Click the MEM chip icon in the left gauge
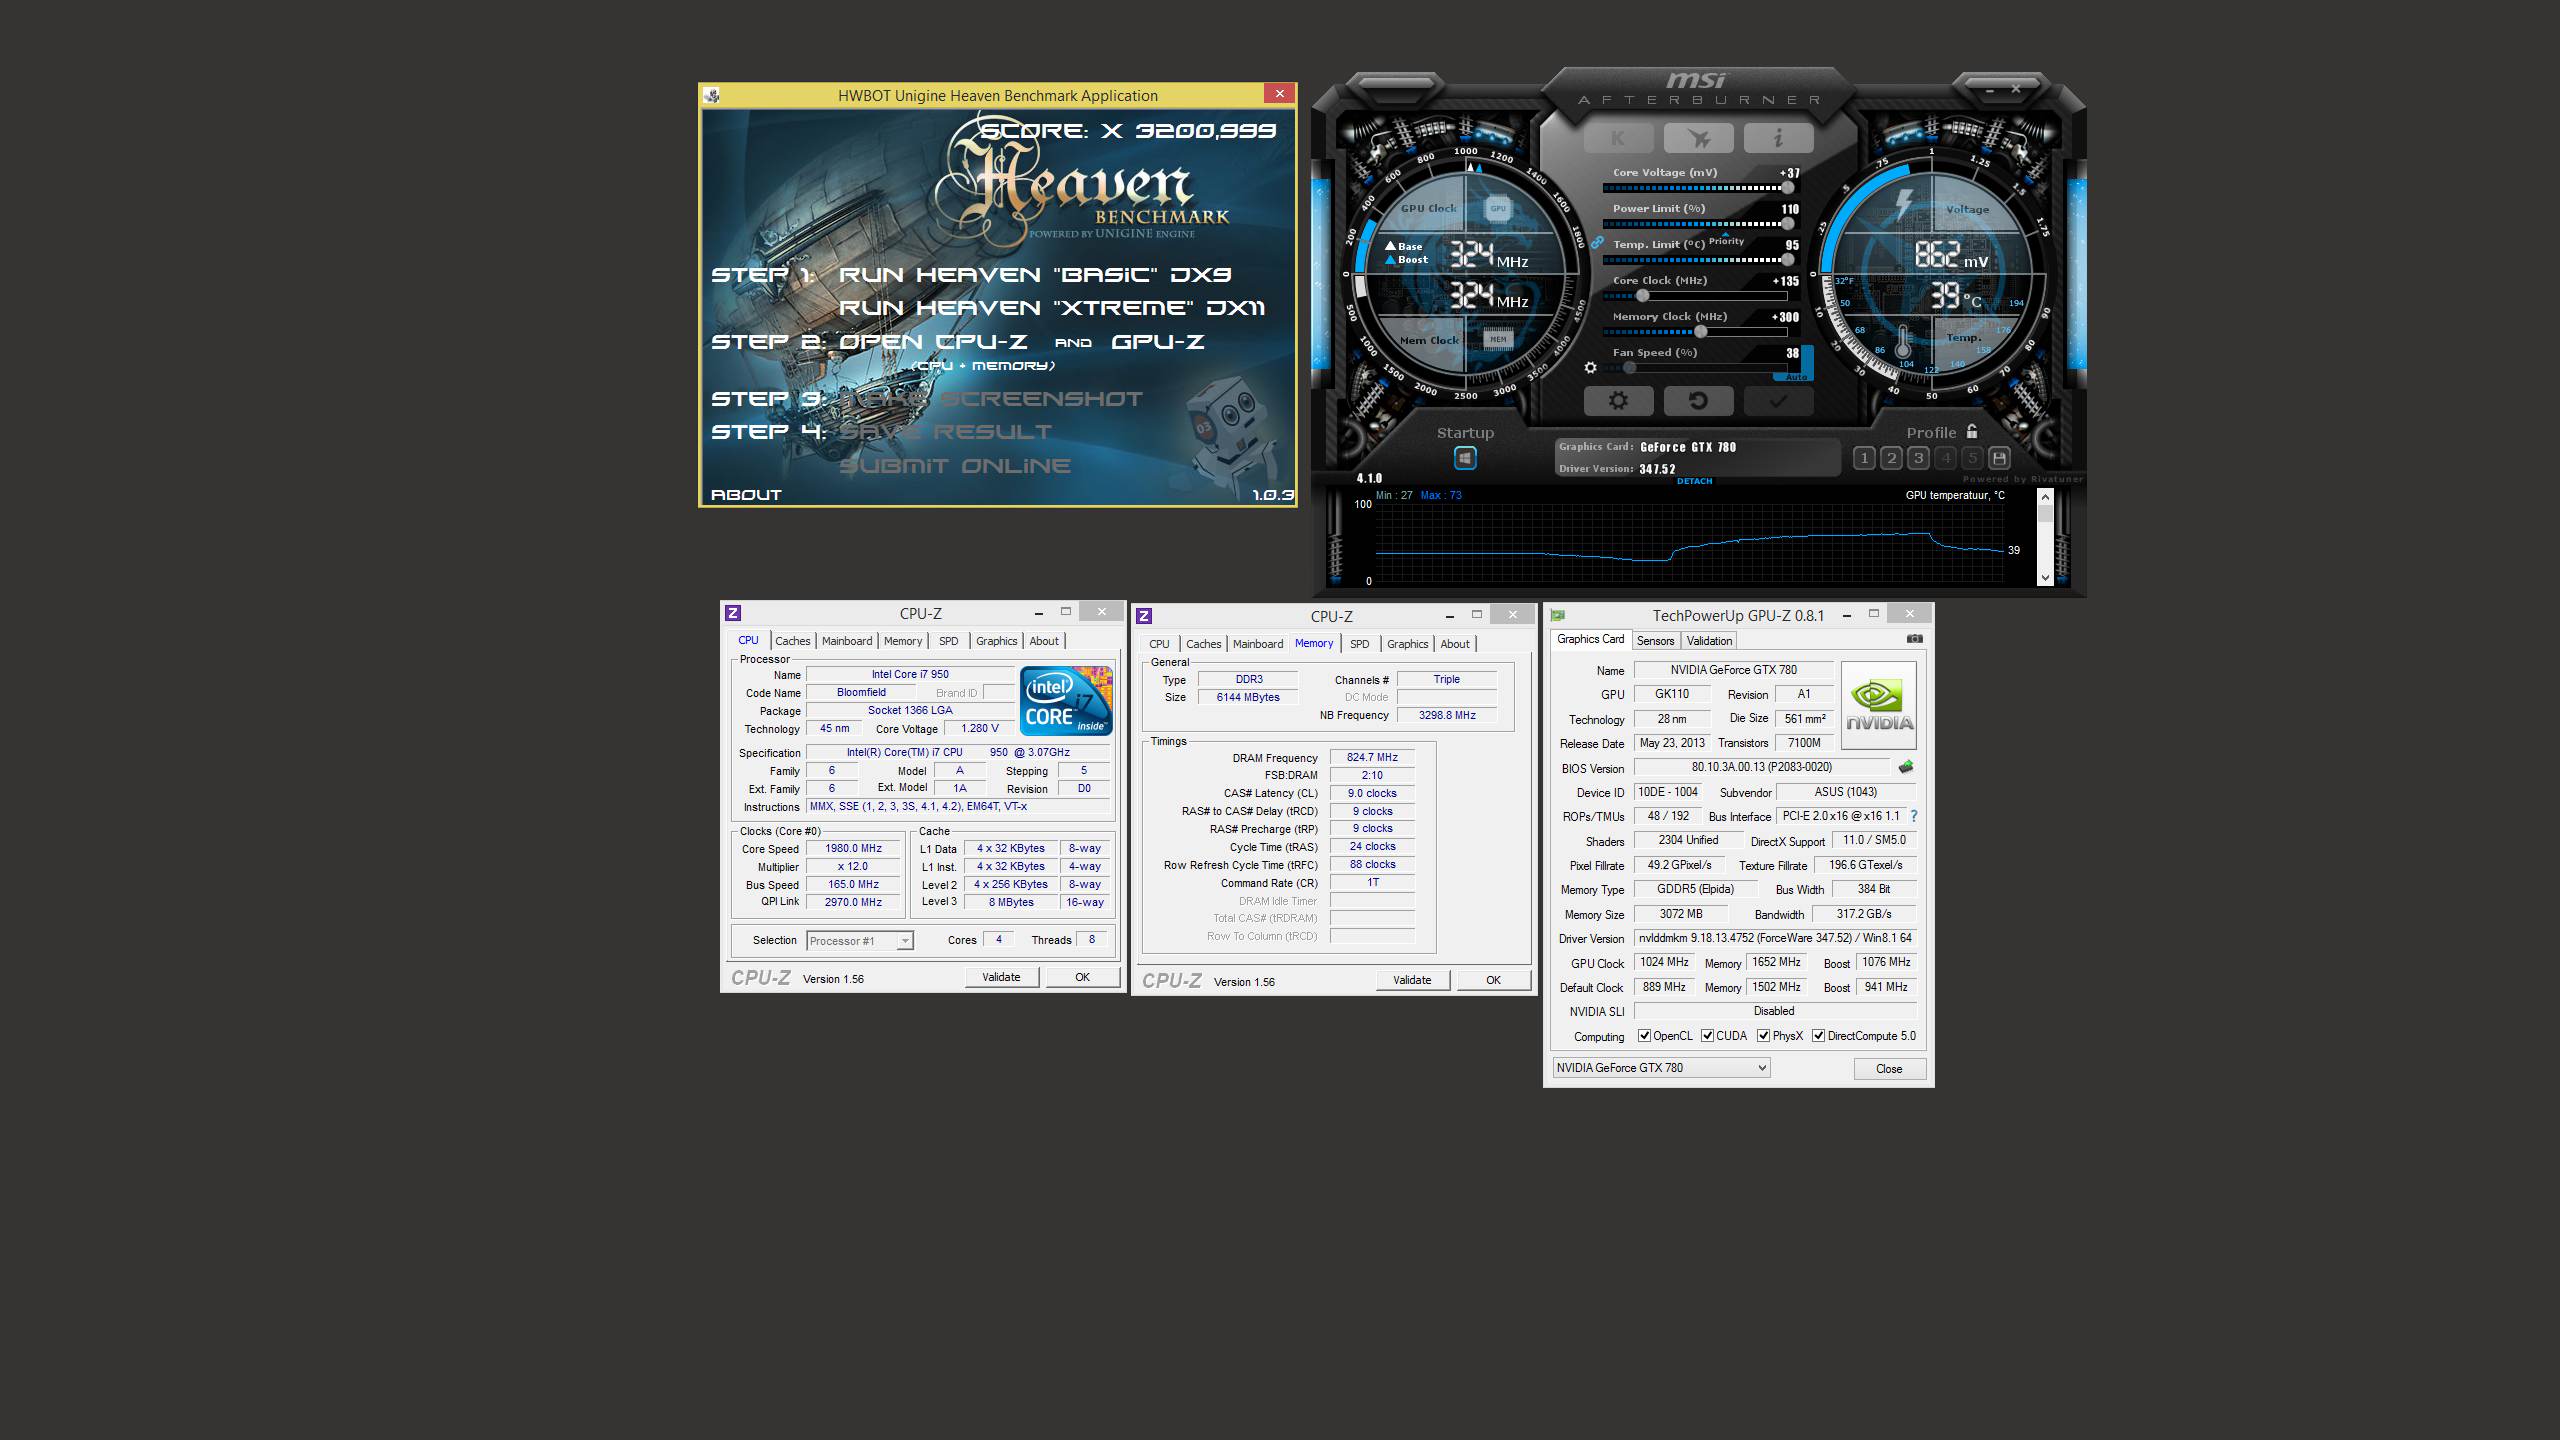 point(1498,339)
